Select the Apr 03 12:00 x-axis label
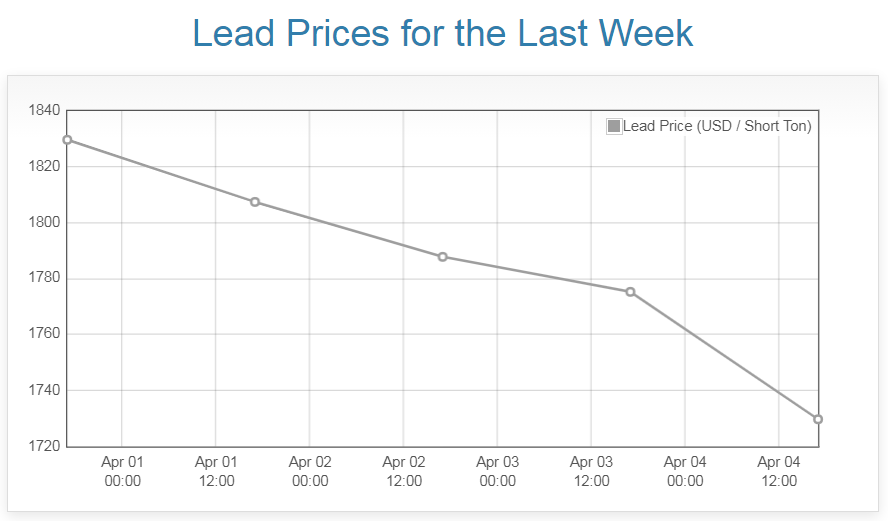 [x=591, y=471]
